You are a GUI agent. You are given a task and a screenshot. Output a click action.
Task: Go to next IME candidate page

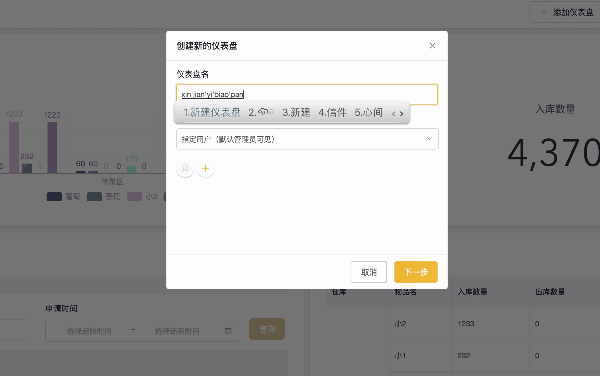pos(401,114)
